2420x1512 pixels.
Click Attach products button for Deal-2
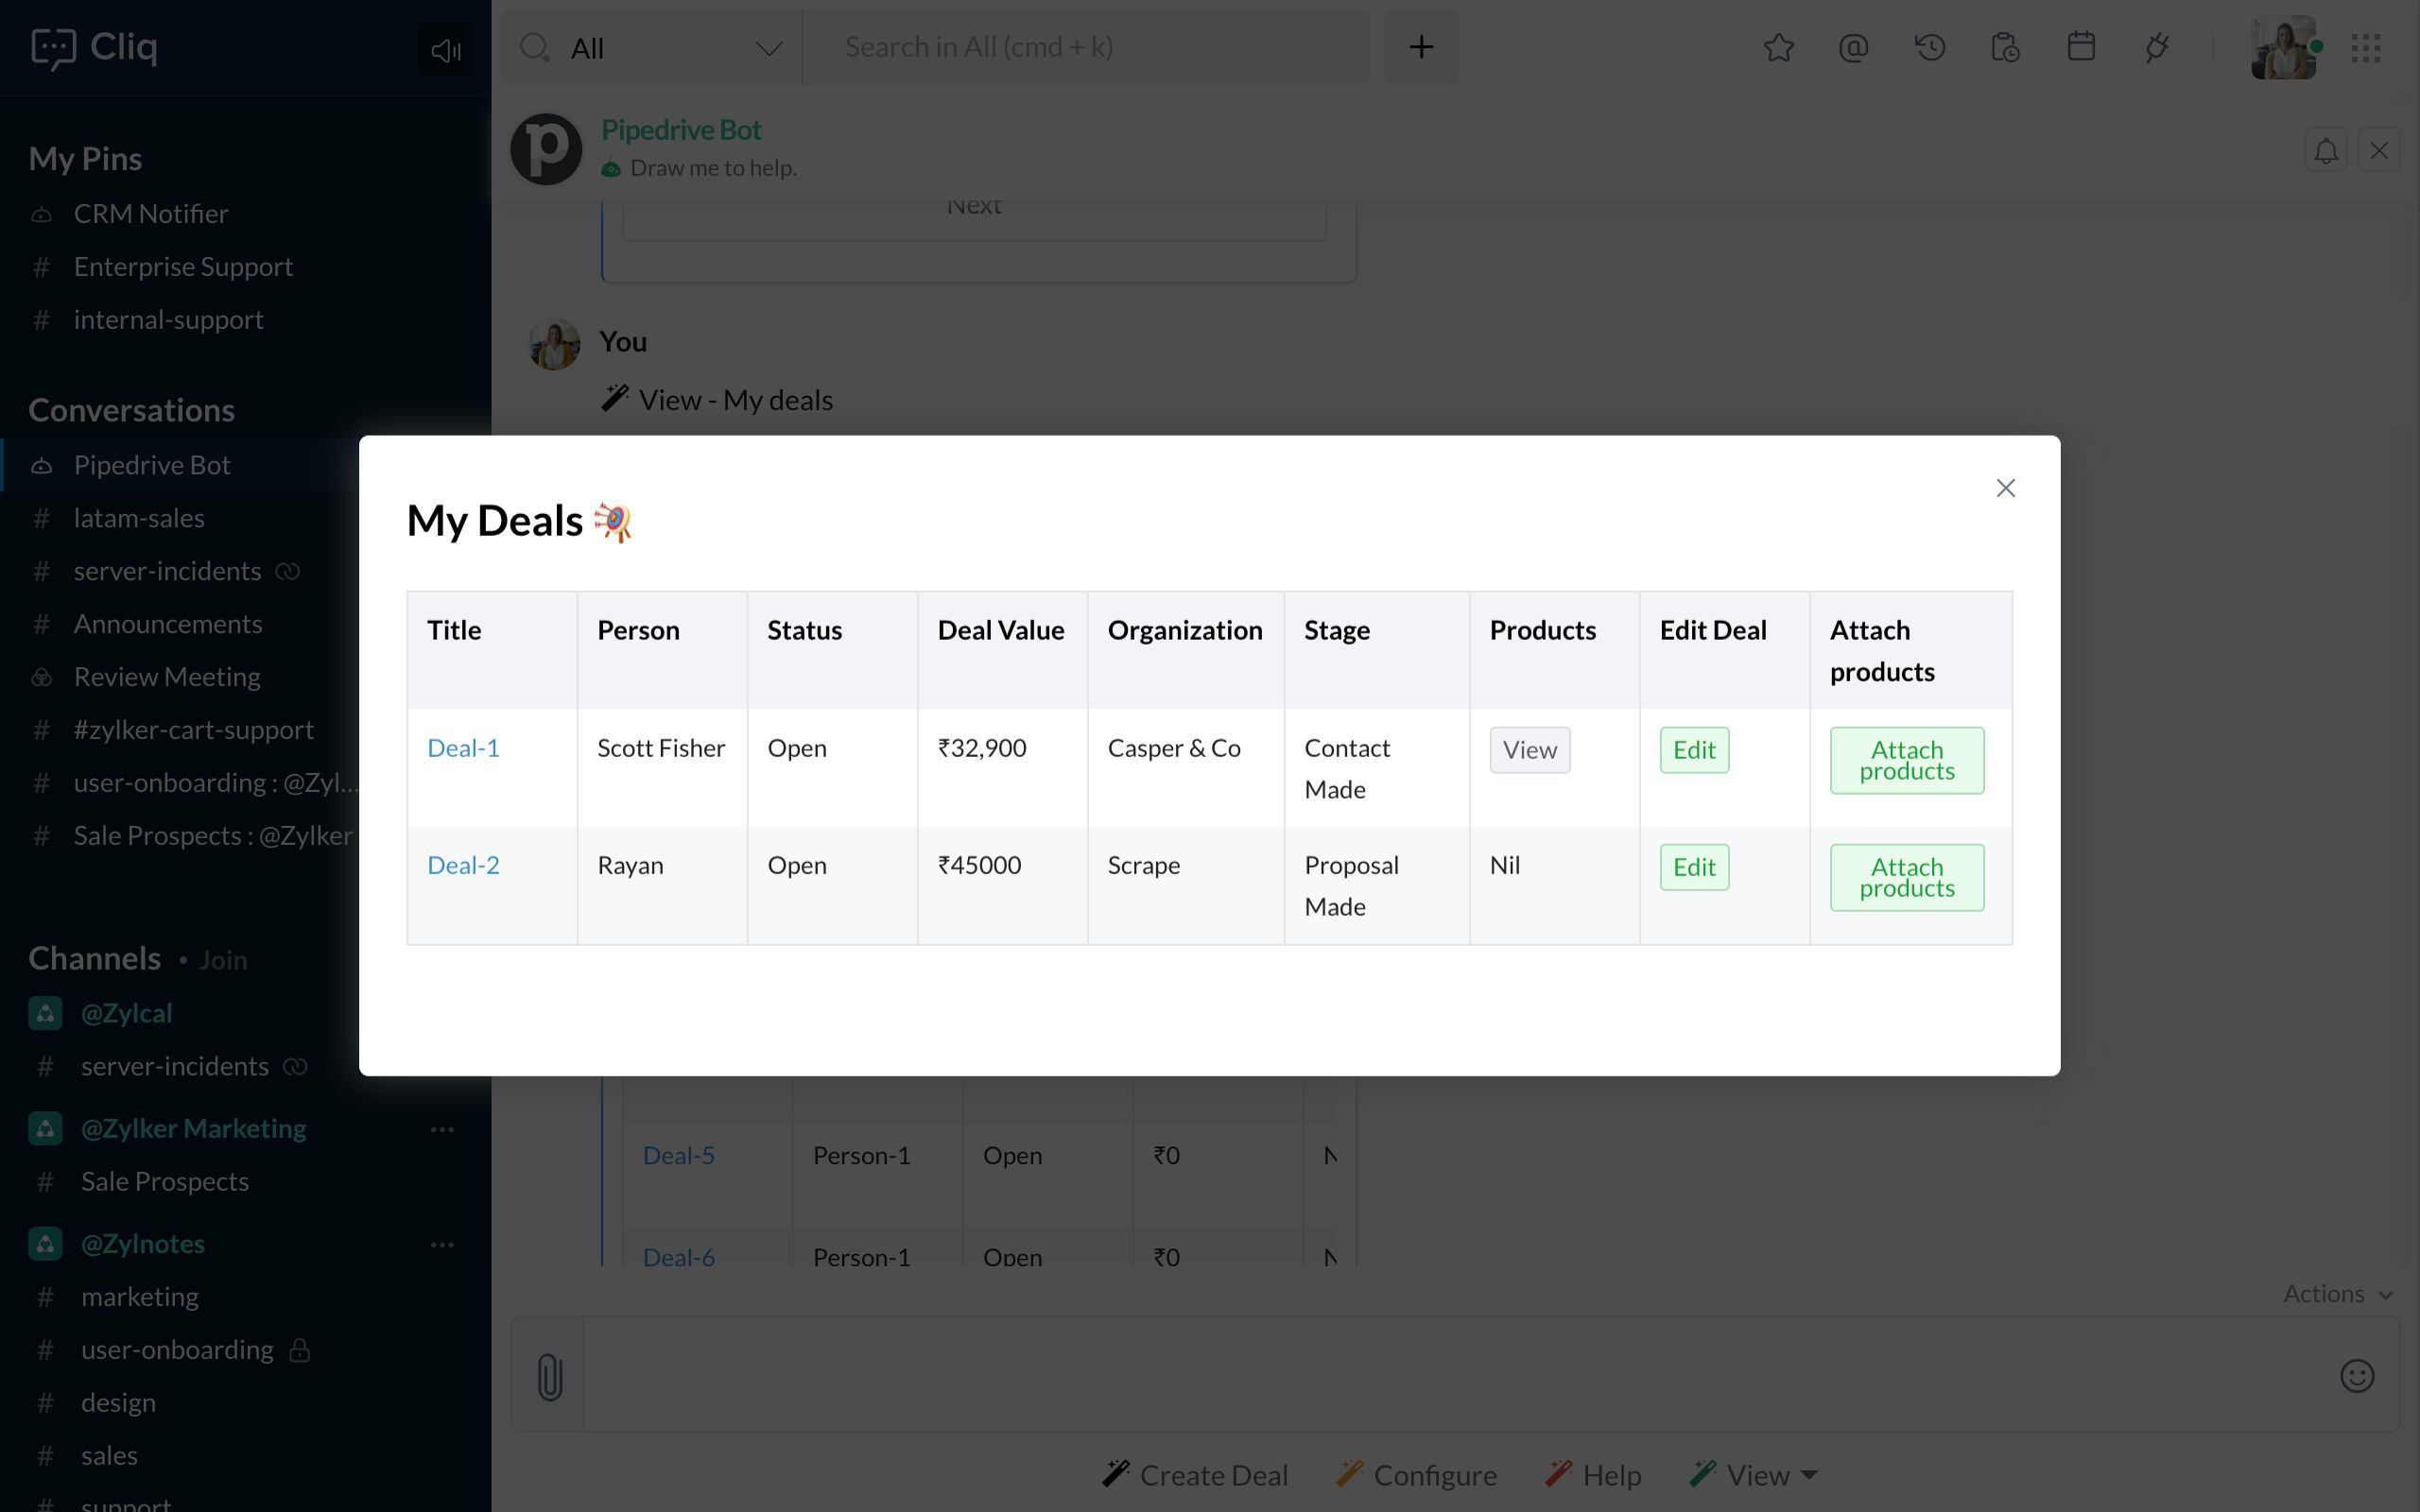click(1907, 877)
